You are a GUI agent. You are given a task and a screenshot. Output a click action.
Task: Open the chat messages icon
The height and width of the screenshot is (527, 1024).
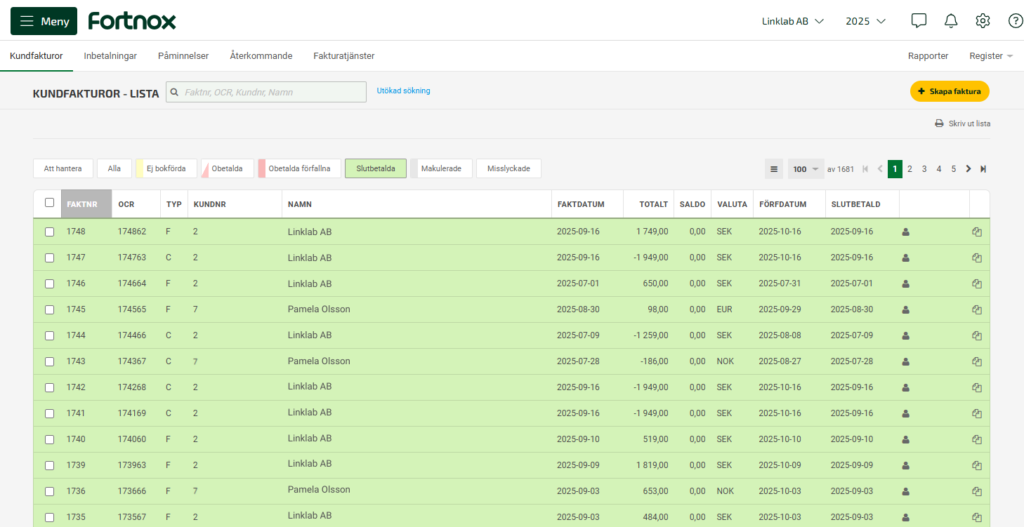(x=918, y=21)
